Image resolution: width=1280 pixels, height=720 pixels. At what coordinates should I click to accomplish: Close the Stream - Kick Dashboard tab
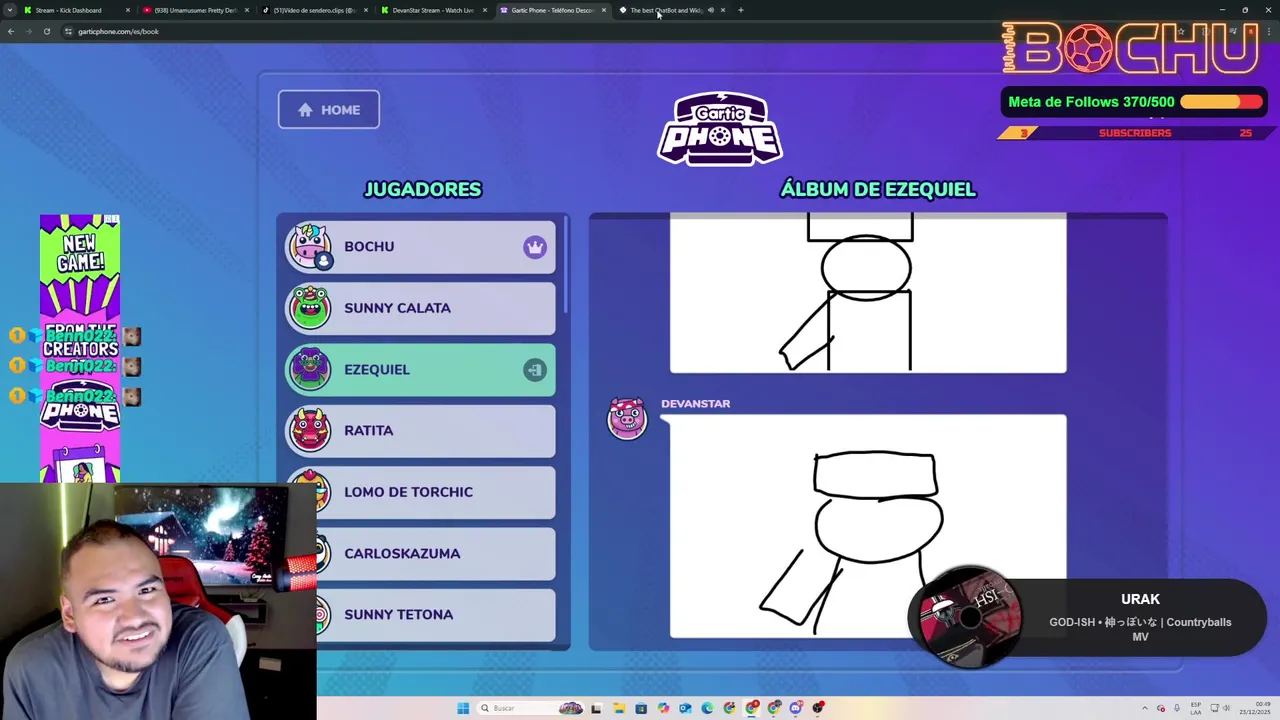127,10
